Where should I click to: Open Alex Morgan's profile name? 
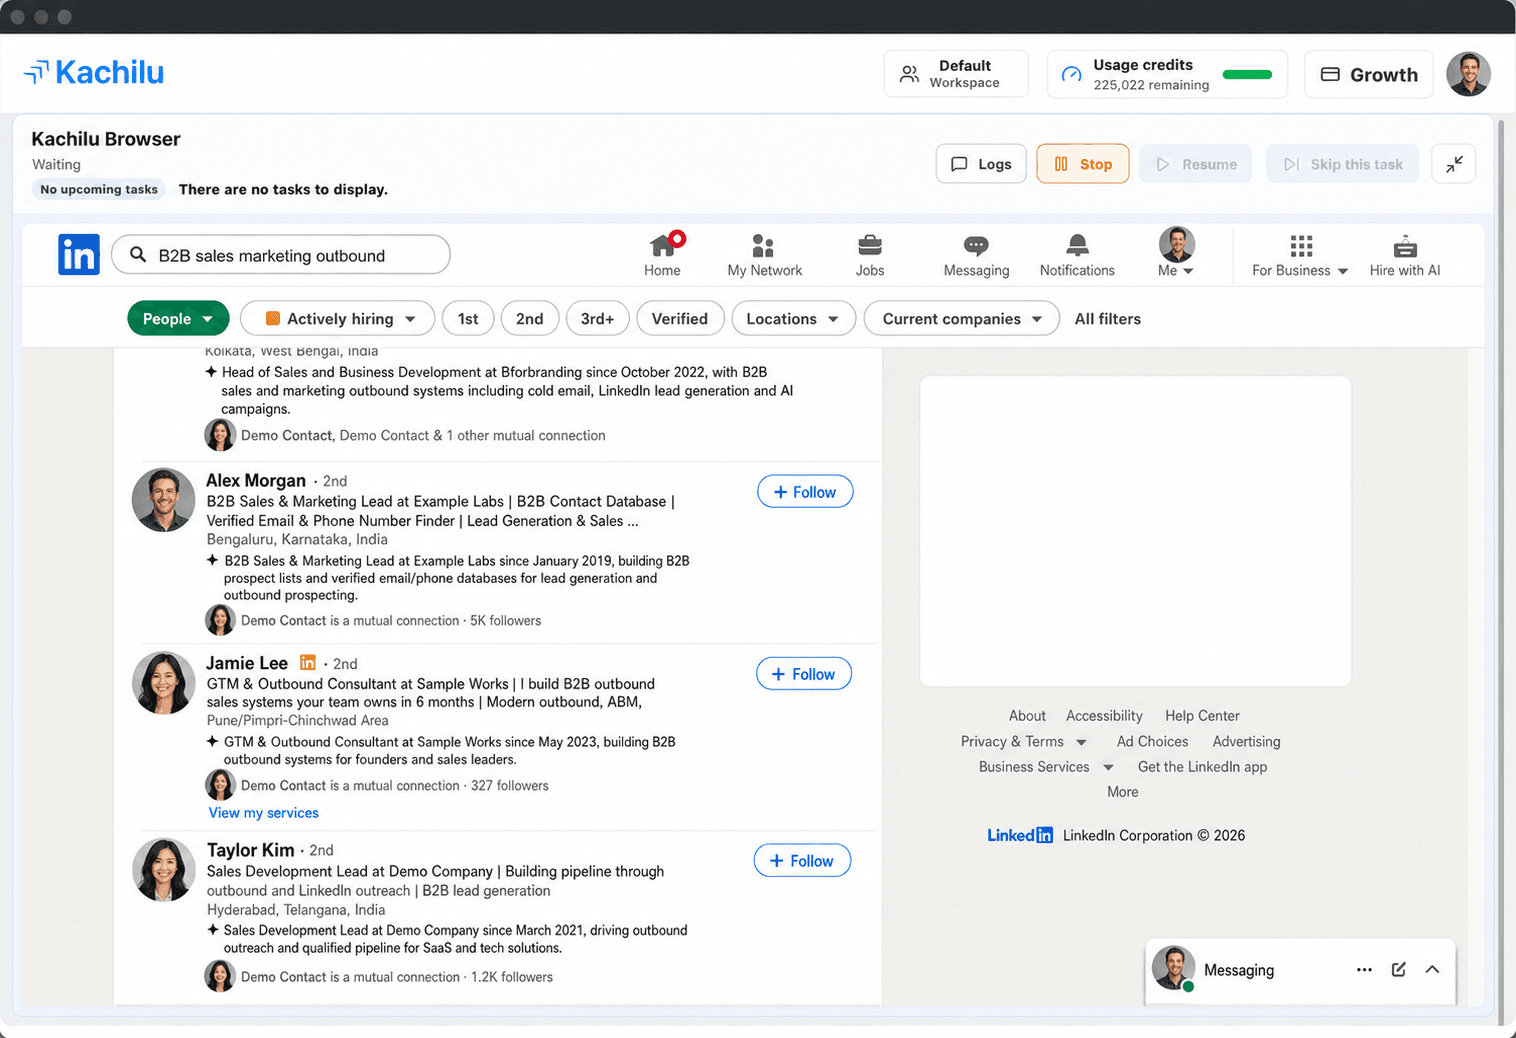pyautogui.click(x=256, y=480)
